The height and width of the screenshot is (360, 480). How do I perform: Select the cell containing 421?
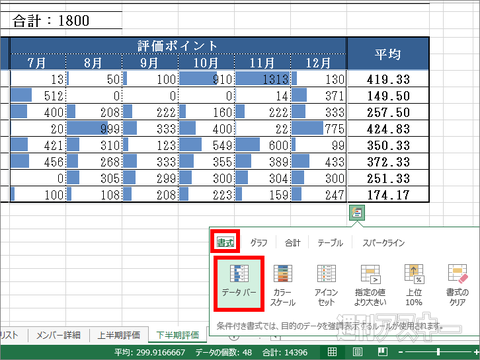click(38, 145)
